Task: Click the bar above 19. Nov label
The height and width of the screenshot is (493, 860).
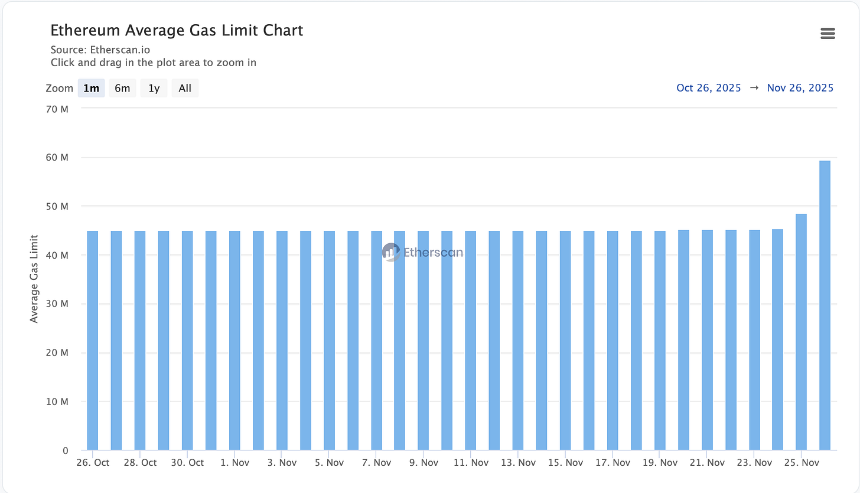Action: click(660, 340)
